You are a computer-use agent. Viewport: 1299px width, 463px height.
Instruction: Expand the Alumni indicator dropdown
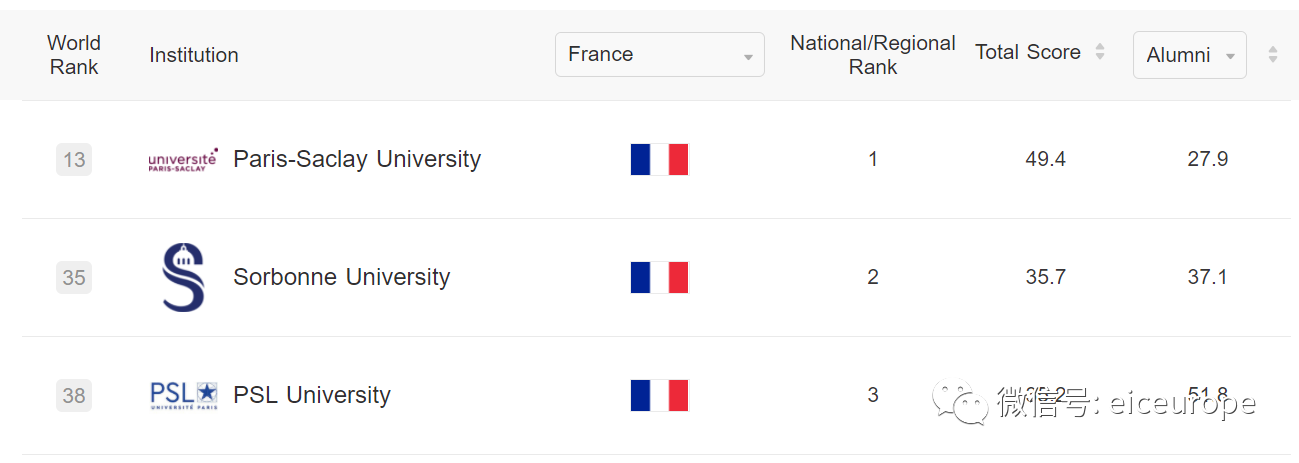pyautogui.click(x=1189, y=55)
